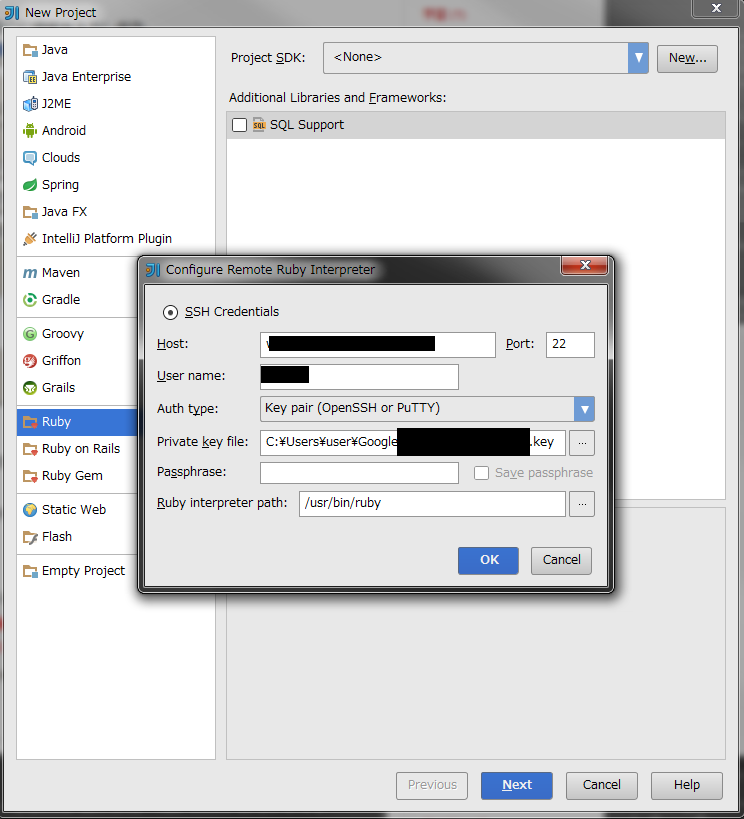Click the Help button
The width and height of the screenshot is (744, 819).
coord(687,786)
